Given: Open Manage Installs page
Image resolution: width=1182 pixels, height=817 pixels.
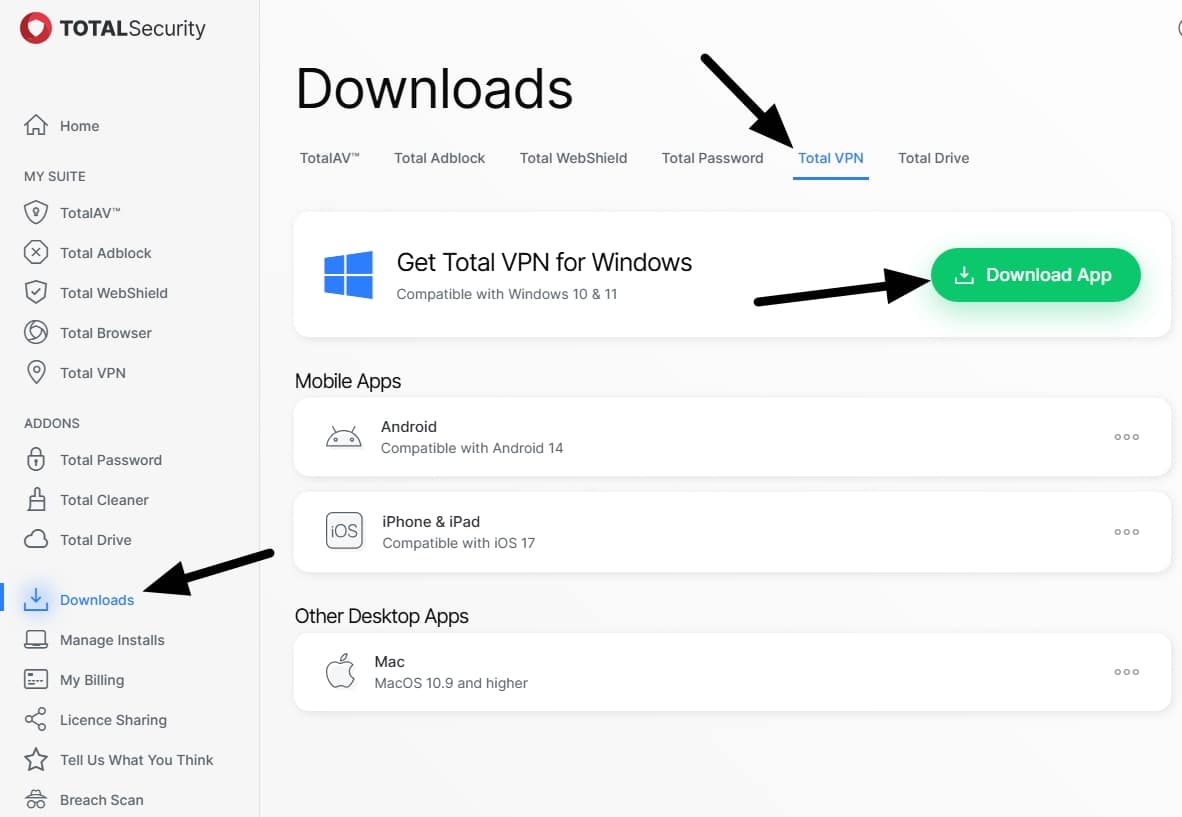Looking at the screenshot, I should [112, 640].
